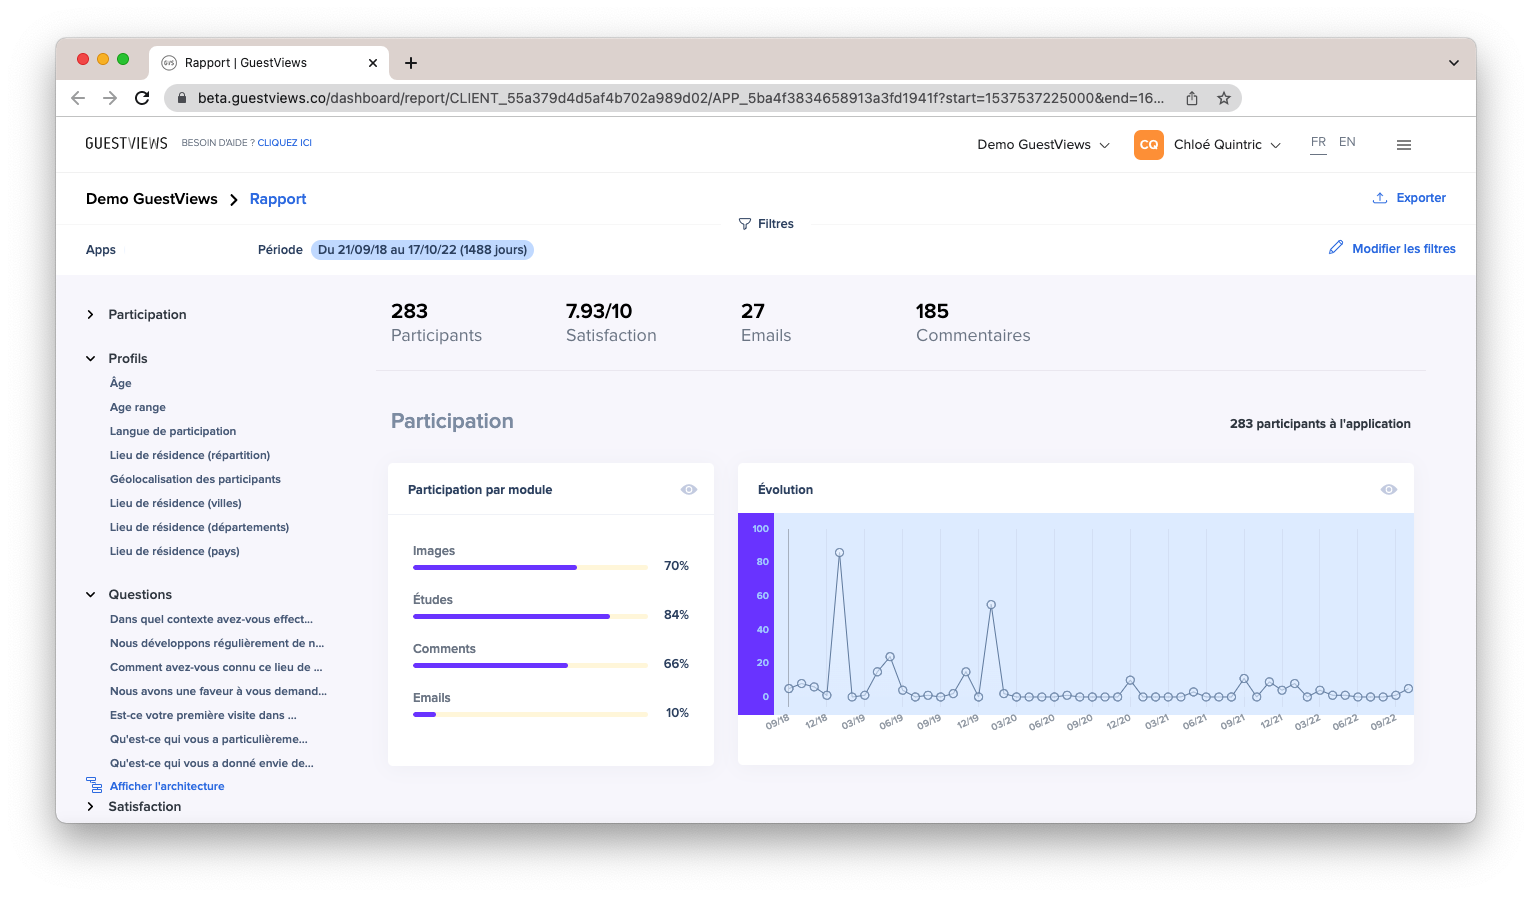Click the Études progress bar

[530, 616]
